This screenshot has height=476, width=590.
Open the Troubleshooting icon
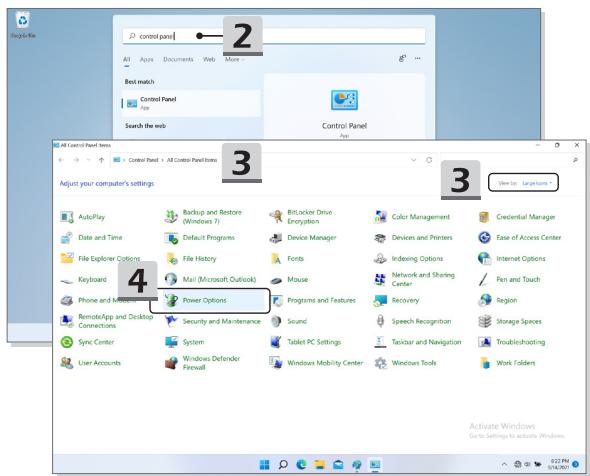pyautogui.click(x=485, y=342)
